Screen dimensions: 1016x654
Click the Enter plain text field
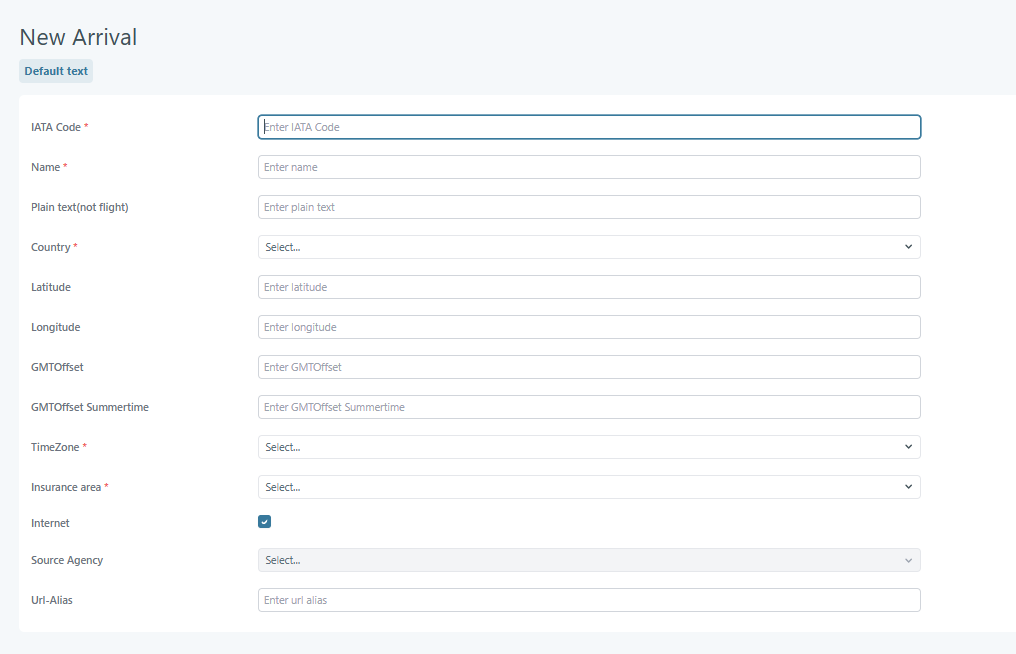pos(588,207)
